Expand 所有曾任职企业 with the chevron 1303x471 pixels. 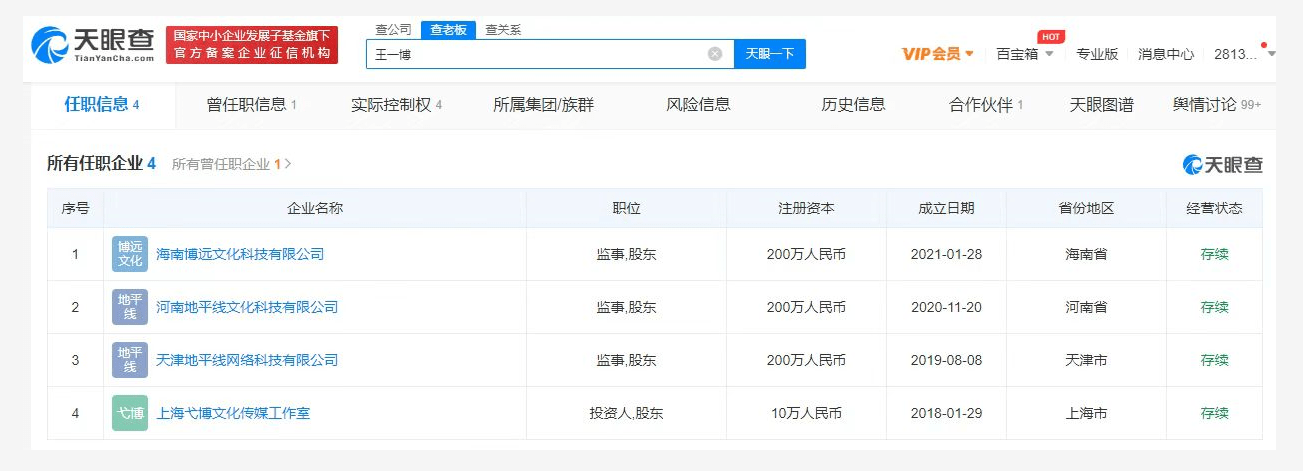pyautogui.click(x=289, y=164)
